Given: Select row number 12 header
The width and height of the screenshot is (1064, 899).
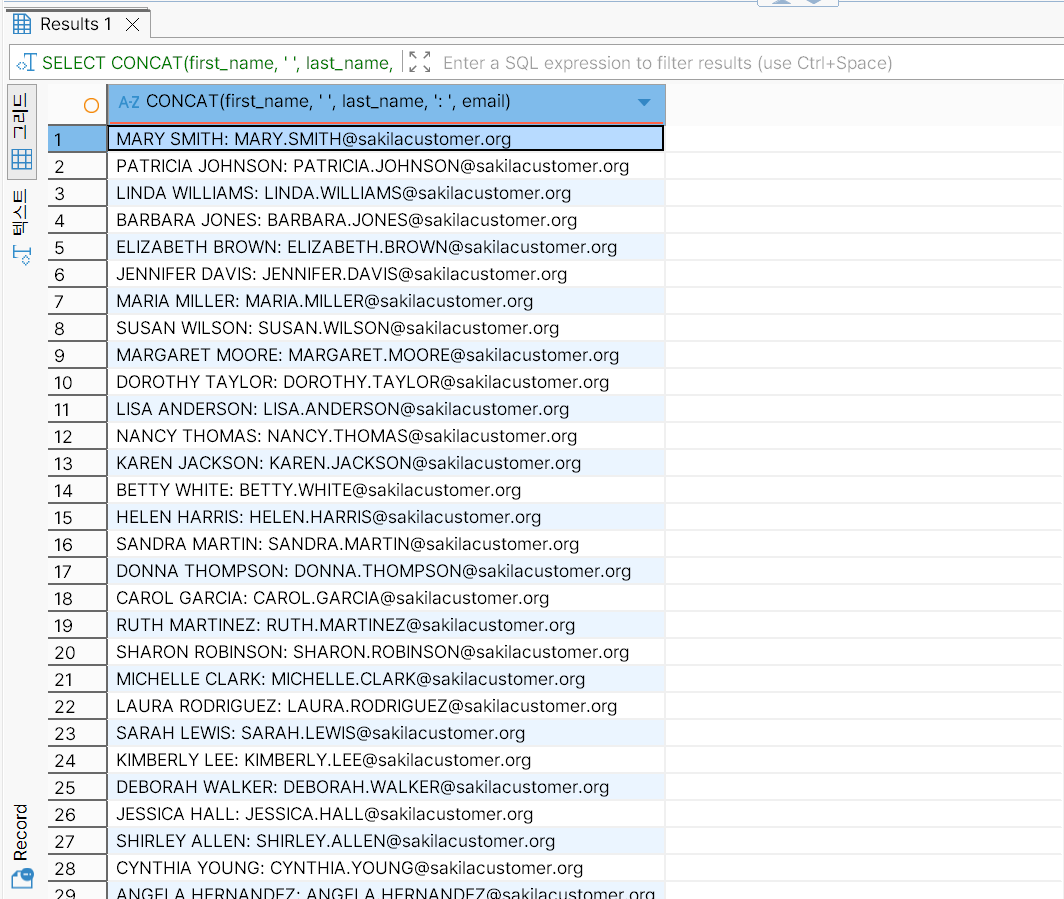Looking at the screenshot, I should tap(77, 436).
